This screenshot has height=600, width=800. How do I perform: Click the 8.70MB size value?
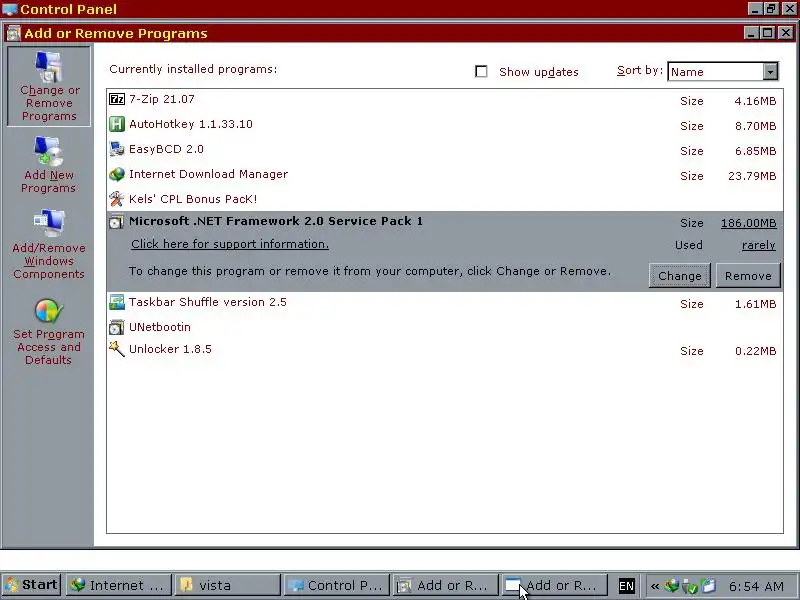click(x=755, y=126)
